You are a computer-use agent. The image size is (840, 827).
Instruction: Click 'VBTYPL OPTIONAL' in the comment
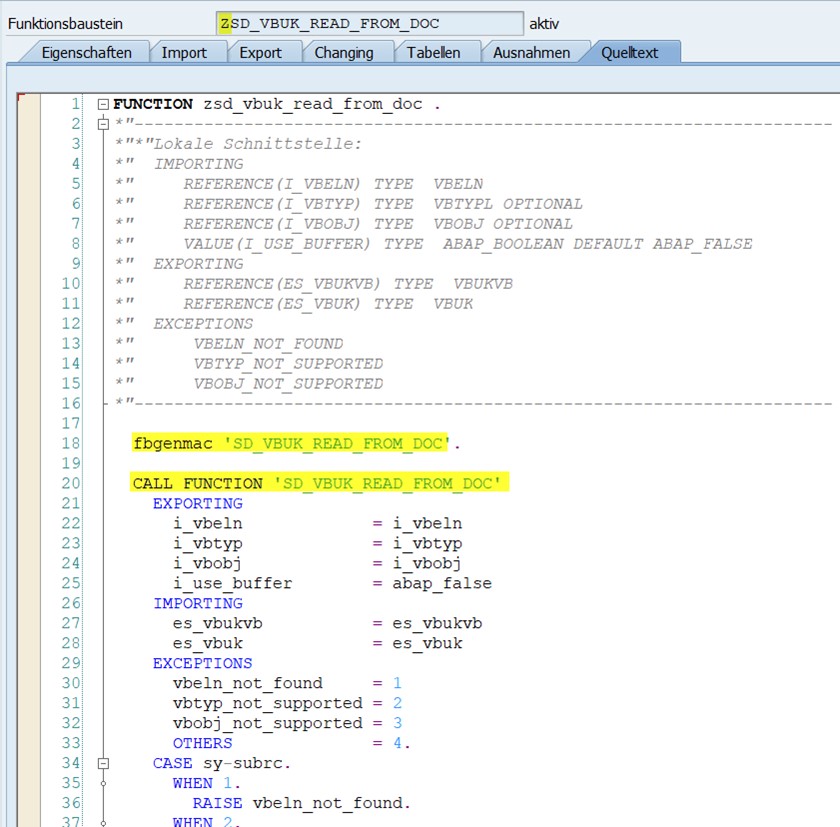click(507, 204)
